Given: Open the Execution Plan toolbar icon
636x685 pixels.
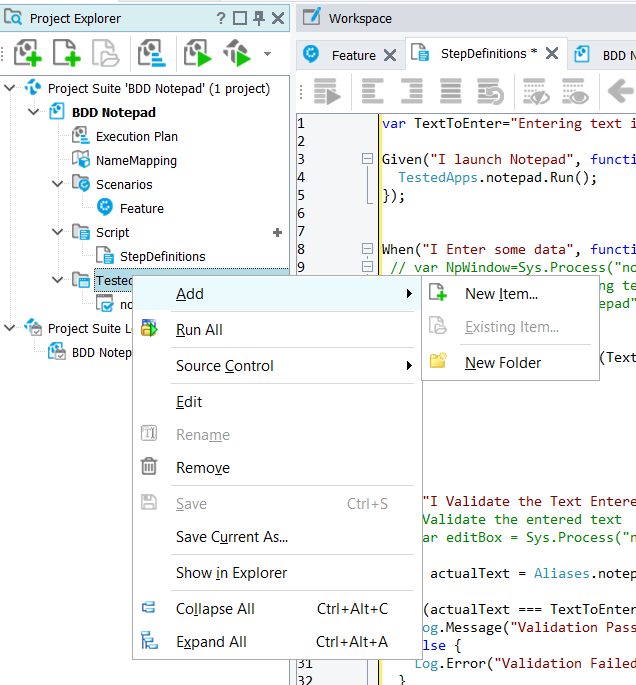Looking at the screenshot, I should (x=152, y=53).
